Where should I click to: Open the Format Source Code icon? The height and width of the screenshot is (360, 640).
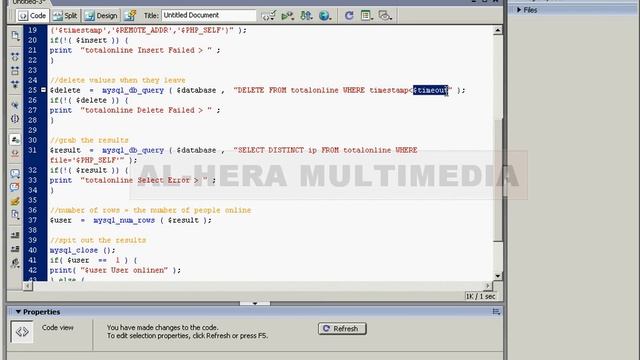click(15, 263)
